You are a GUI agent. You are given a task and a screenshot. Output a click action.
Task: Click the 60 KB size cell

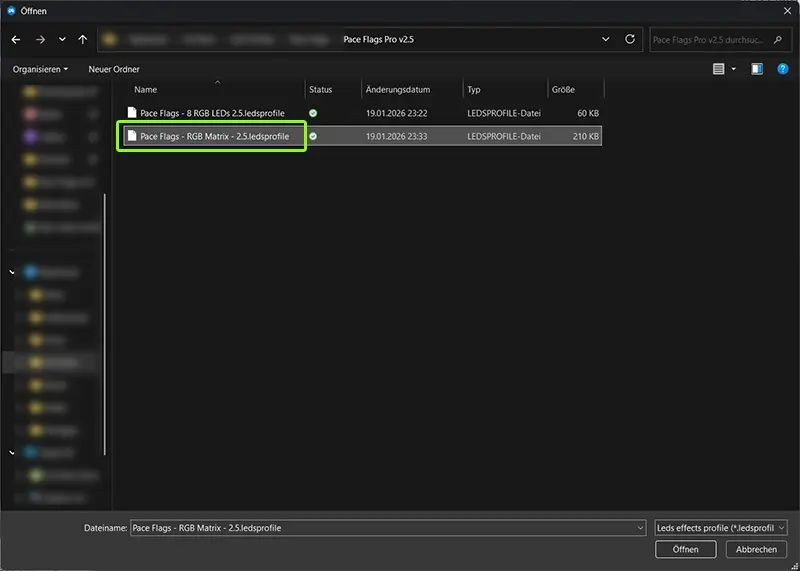pos(588,113)
